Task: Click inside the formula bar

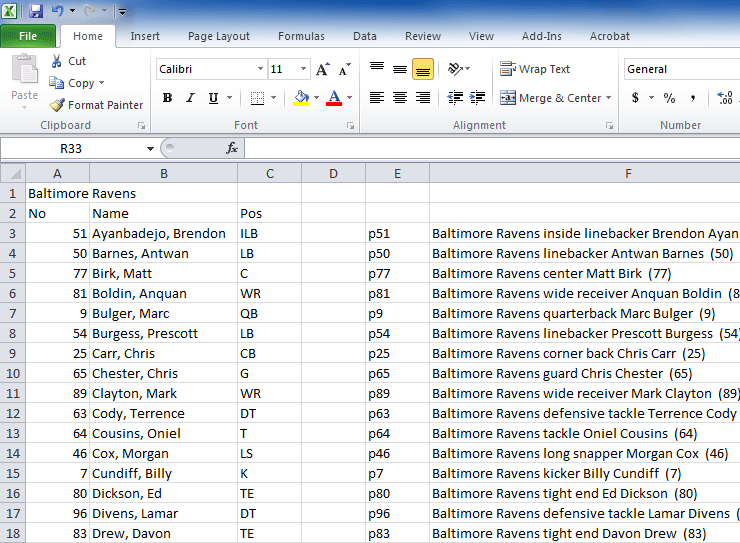Action: click(x=492, y=149)
